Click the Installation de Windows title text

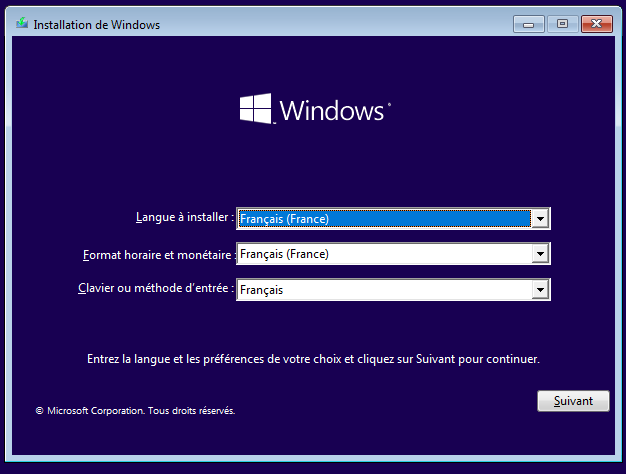tap(97, 25)
